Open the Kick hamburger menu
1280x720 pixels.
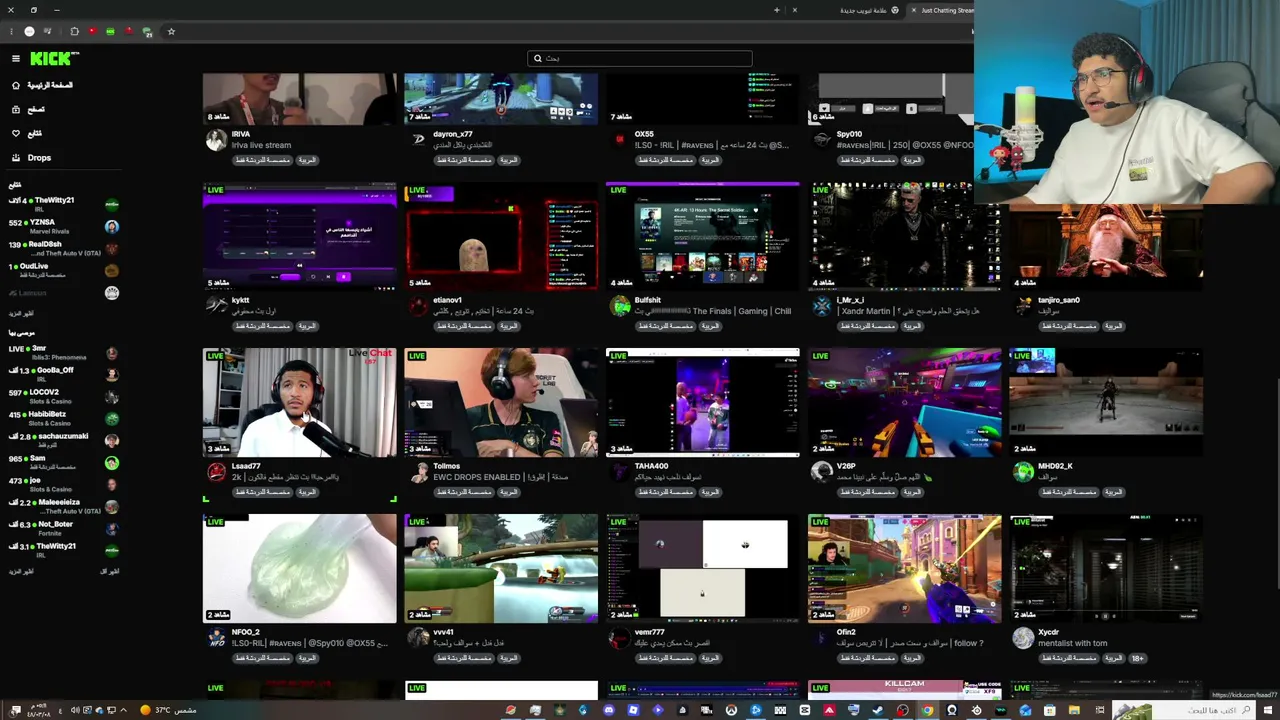point(16,59)
